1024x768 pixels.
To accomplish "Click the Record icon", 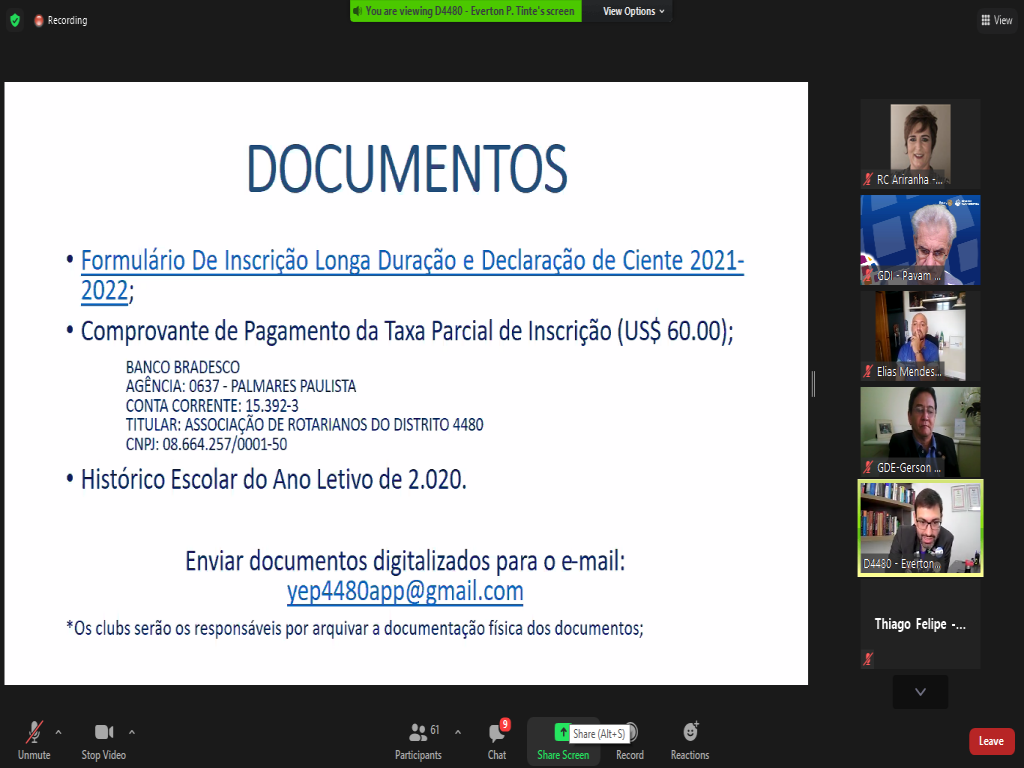I will click(630, 733).
